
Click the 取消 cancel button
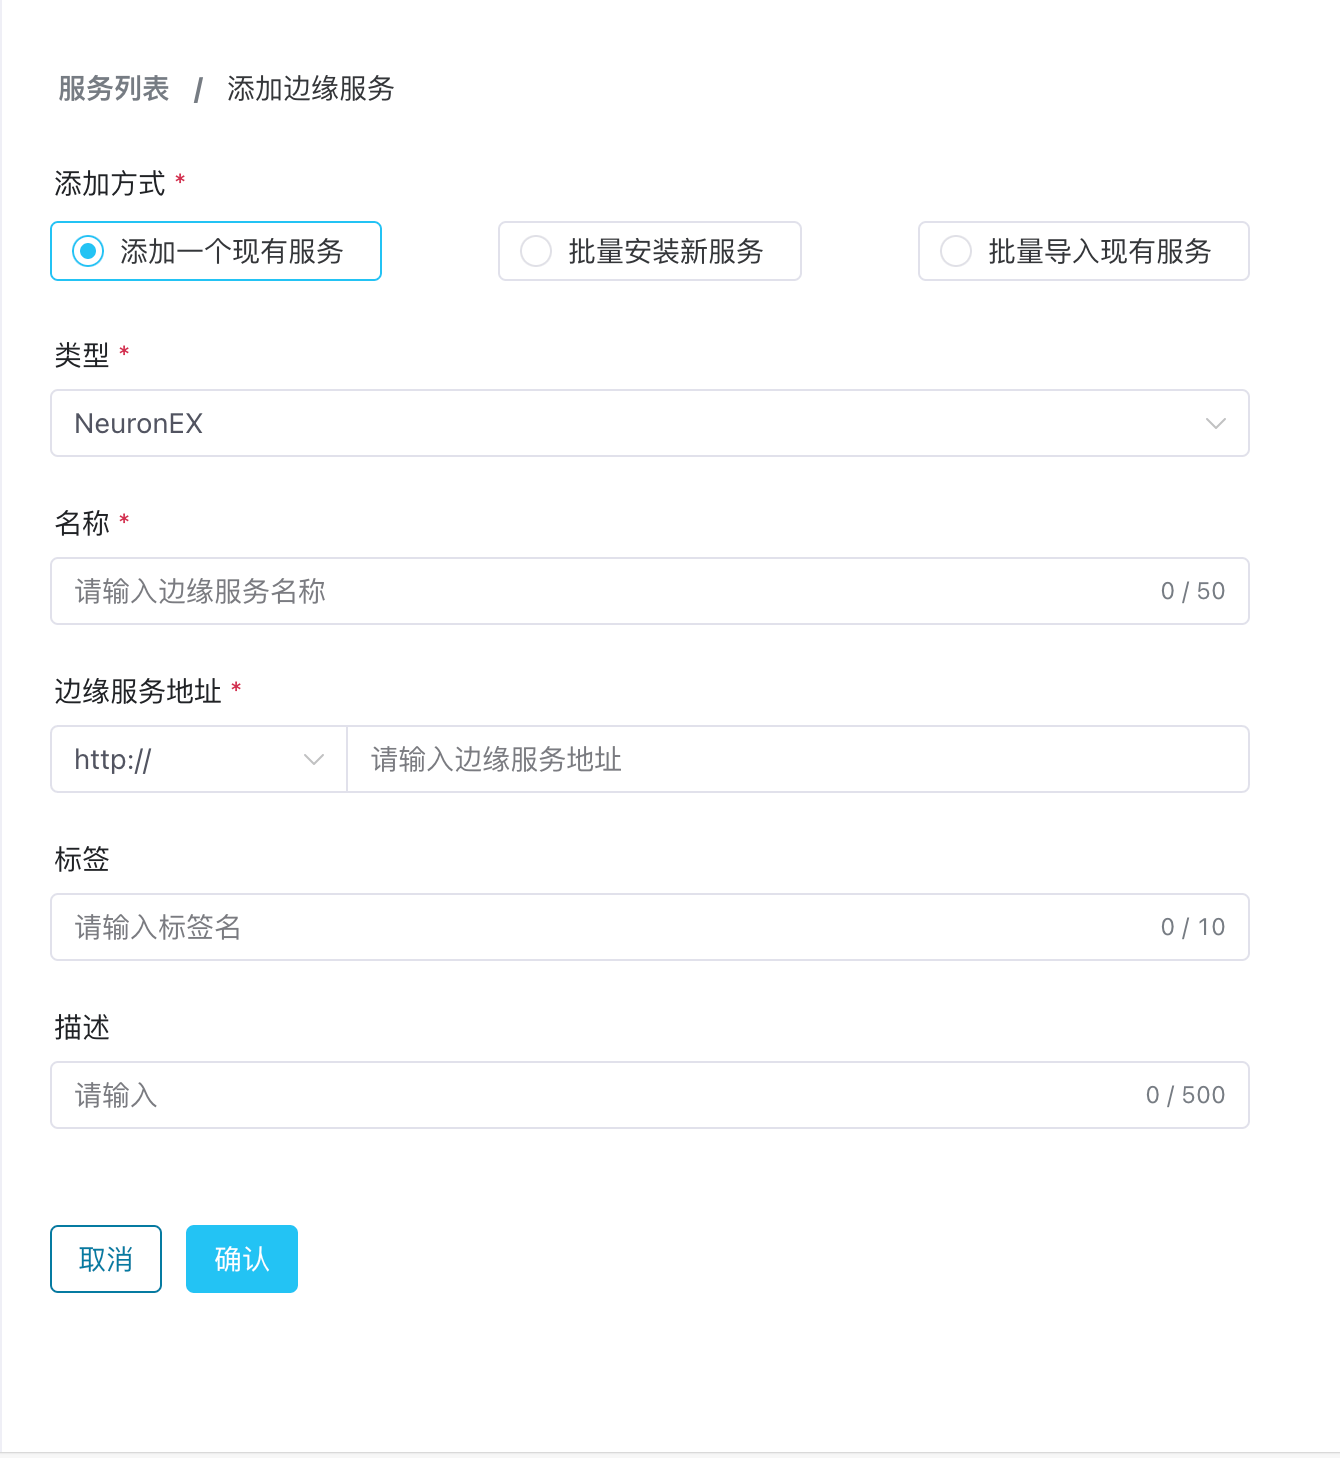pyautogui.click(x=106, y=1259)
